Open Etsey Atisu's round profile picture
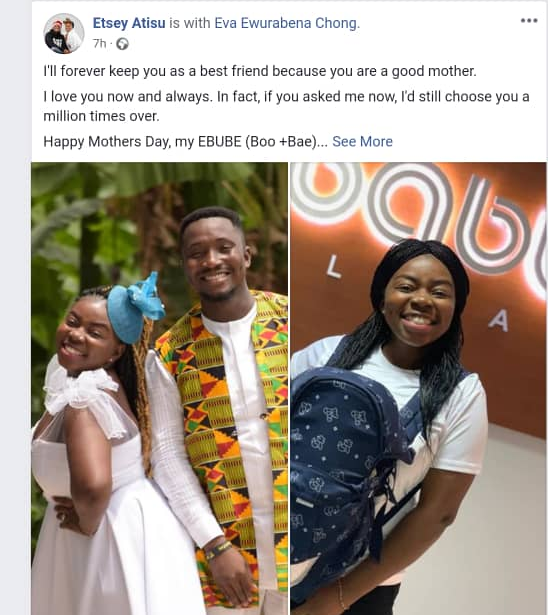Viewport: 548px width, 615px height. (64, 33)
